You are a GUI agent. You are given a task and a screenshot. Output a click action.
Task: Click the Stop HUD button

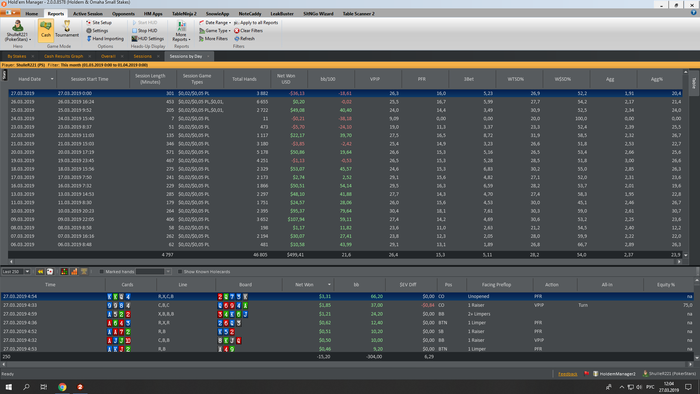click(x=145, y=31)
